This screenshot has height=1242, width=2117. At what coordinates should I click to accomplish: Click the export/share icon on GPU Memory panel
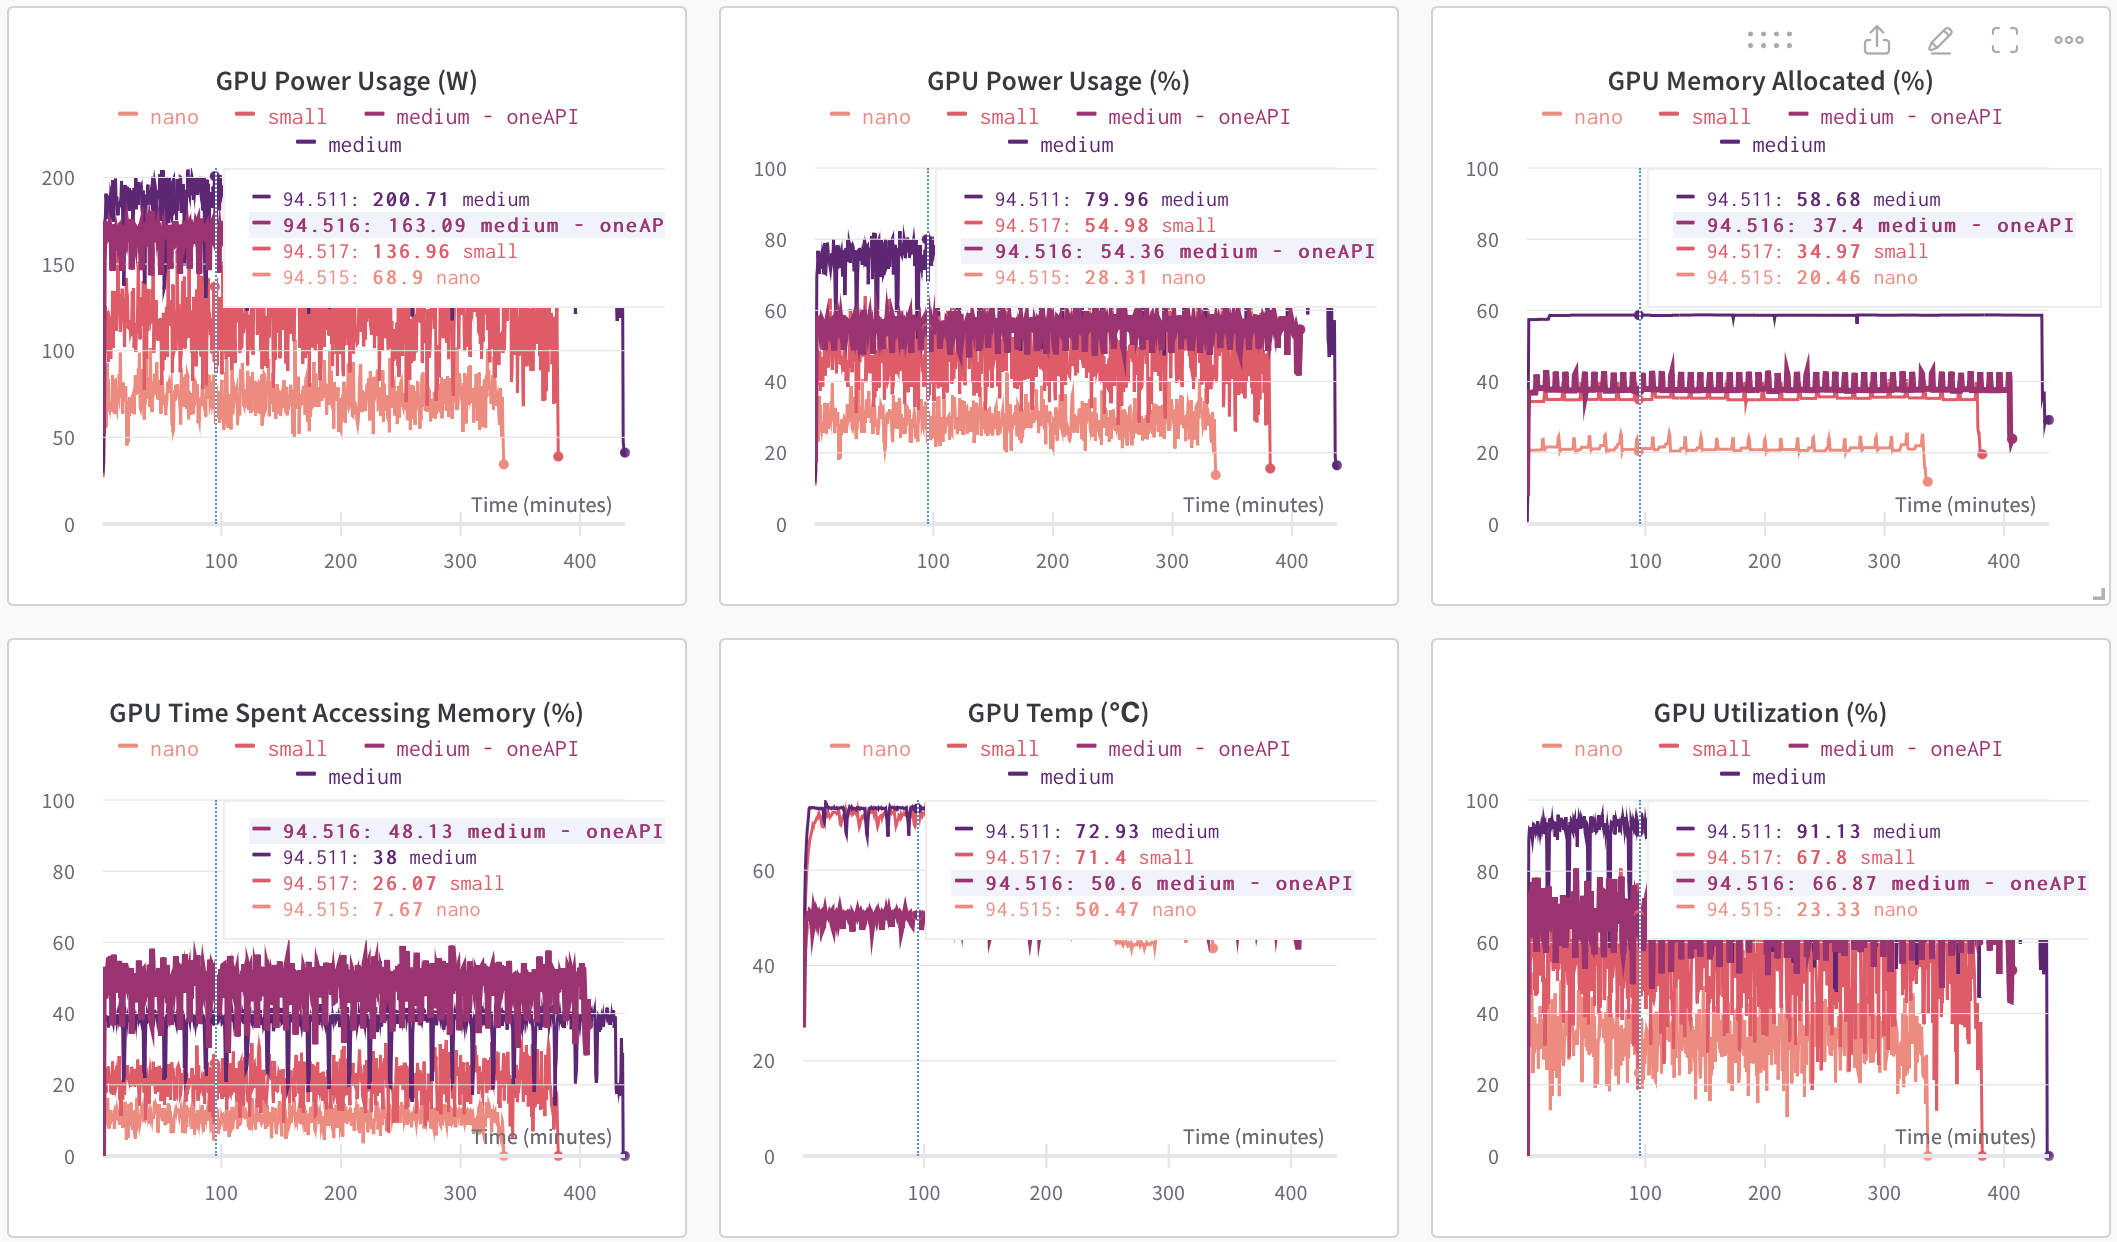coord(1877,40)
